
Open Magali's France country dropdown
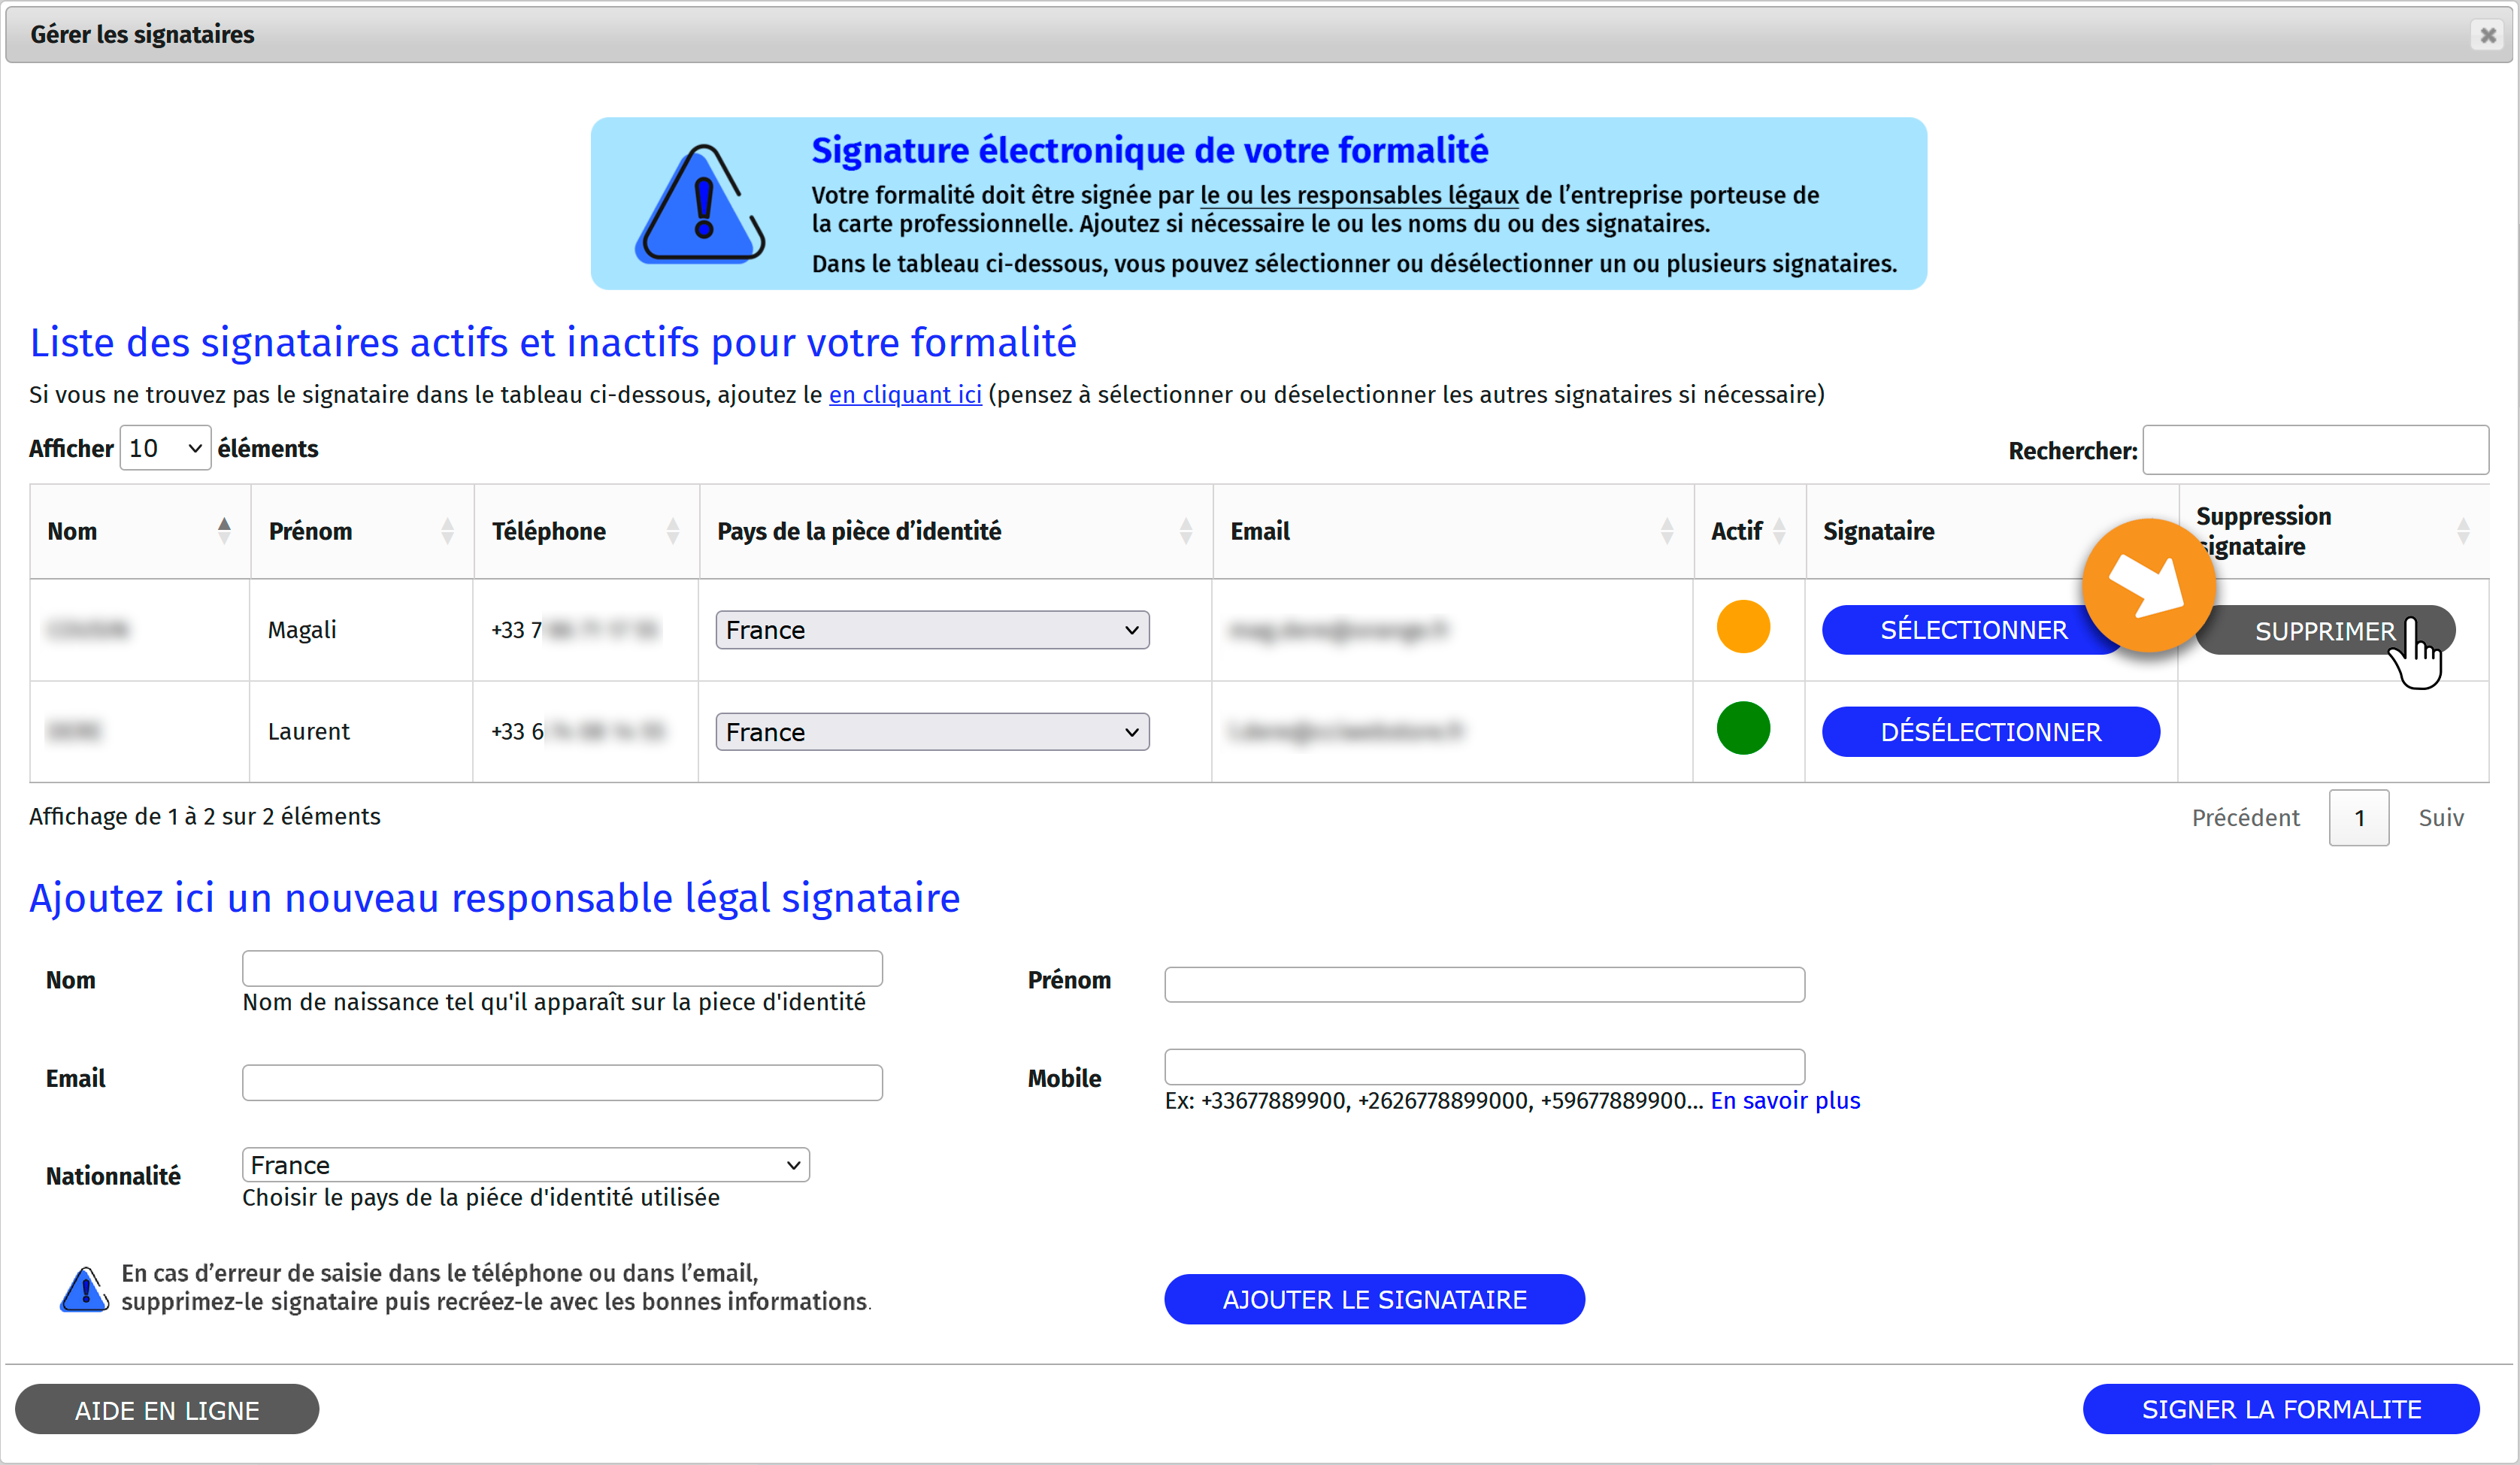point(932,630)
